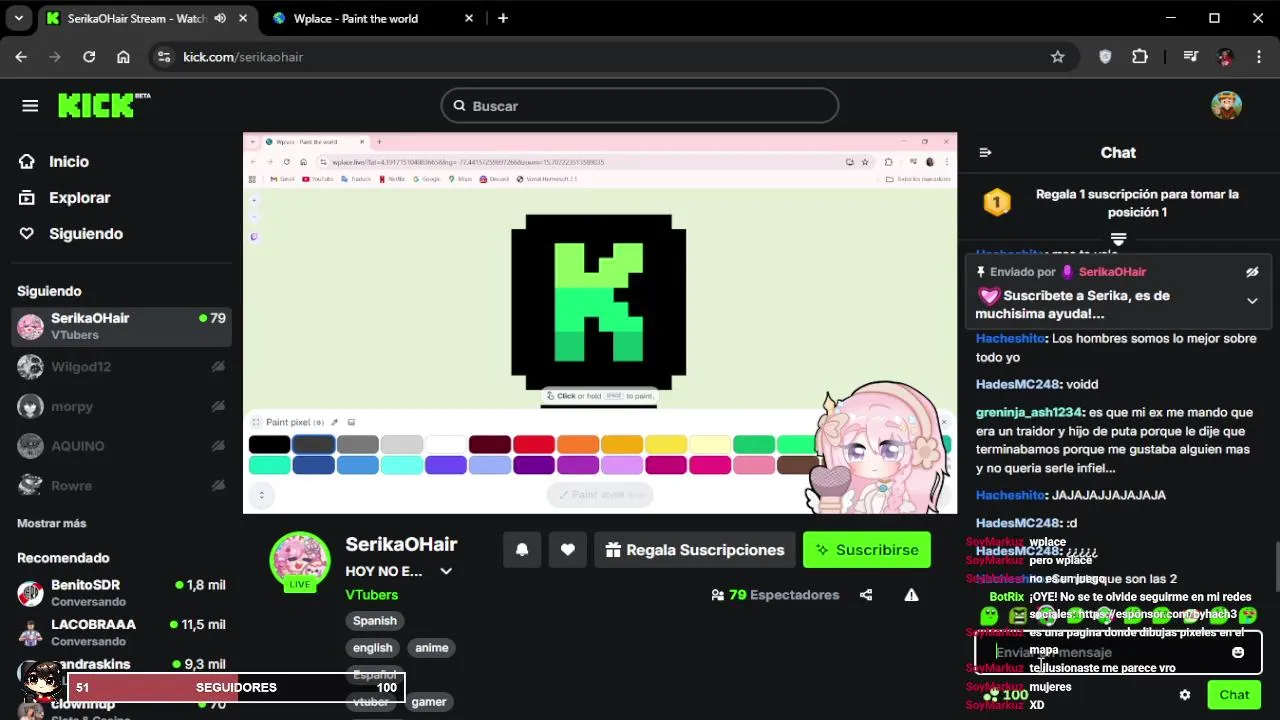Open the Chrome three-dot menu
1280x720 pixels.
1258,57
